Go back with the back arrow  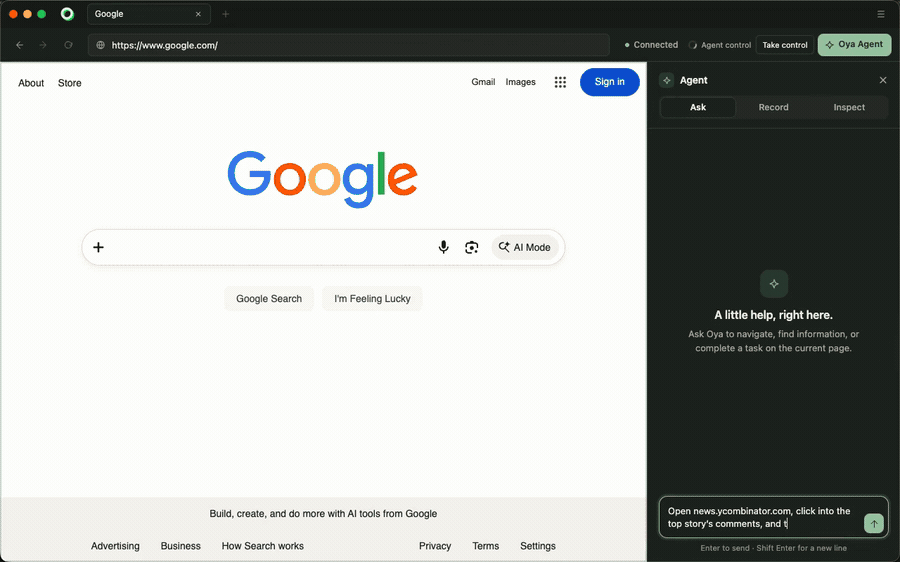pyautogui.click(x=20, y=45)
